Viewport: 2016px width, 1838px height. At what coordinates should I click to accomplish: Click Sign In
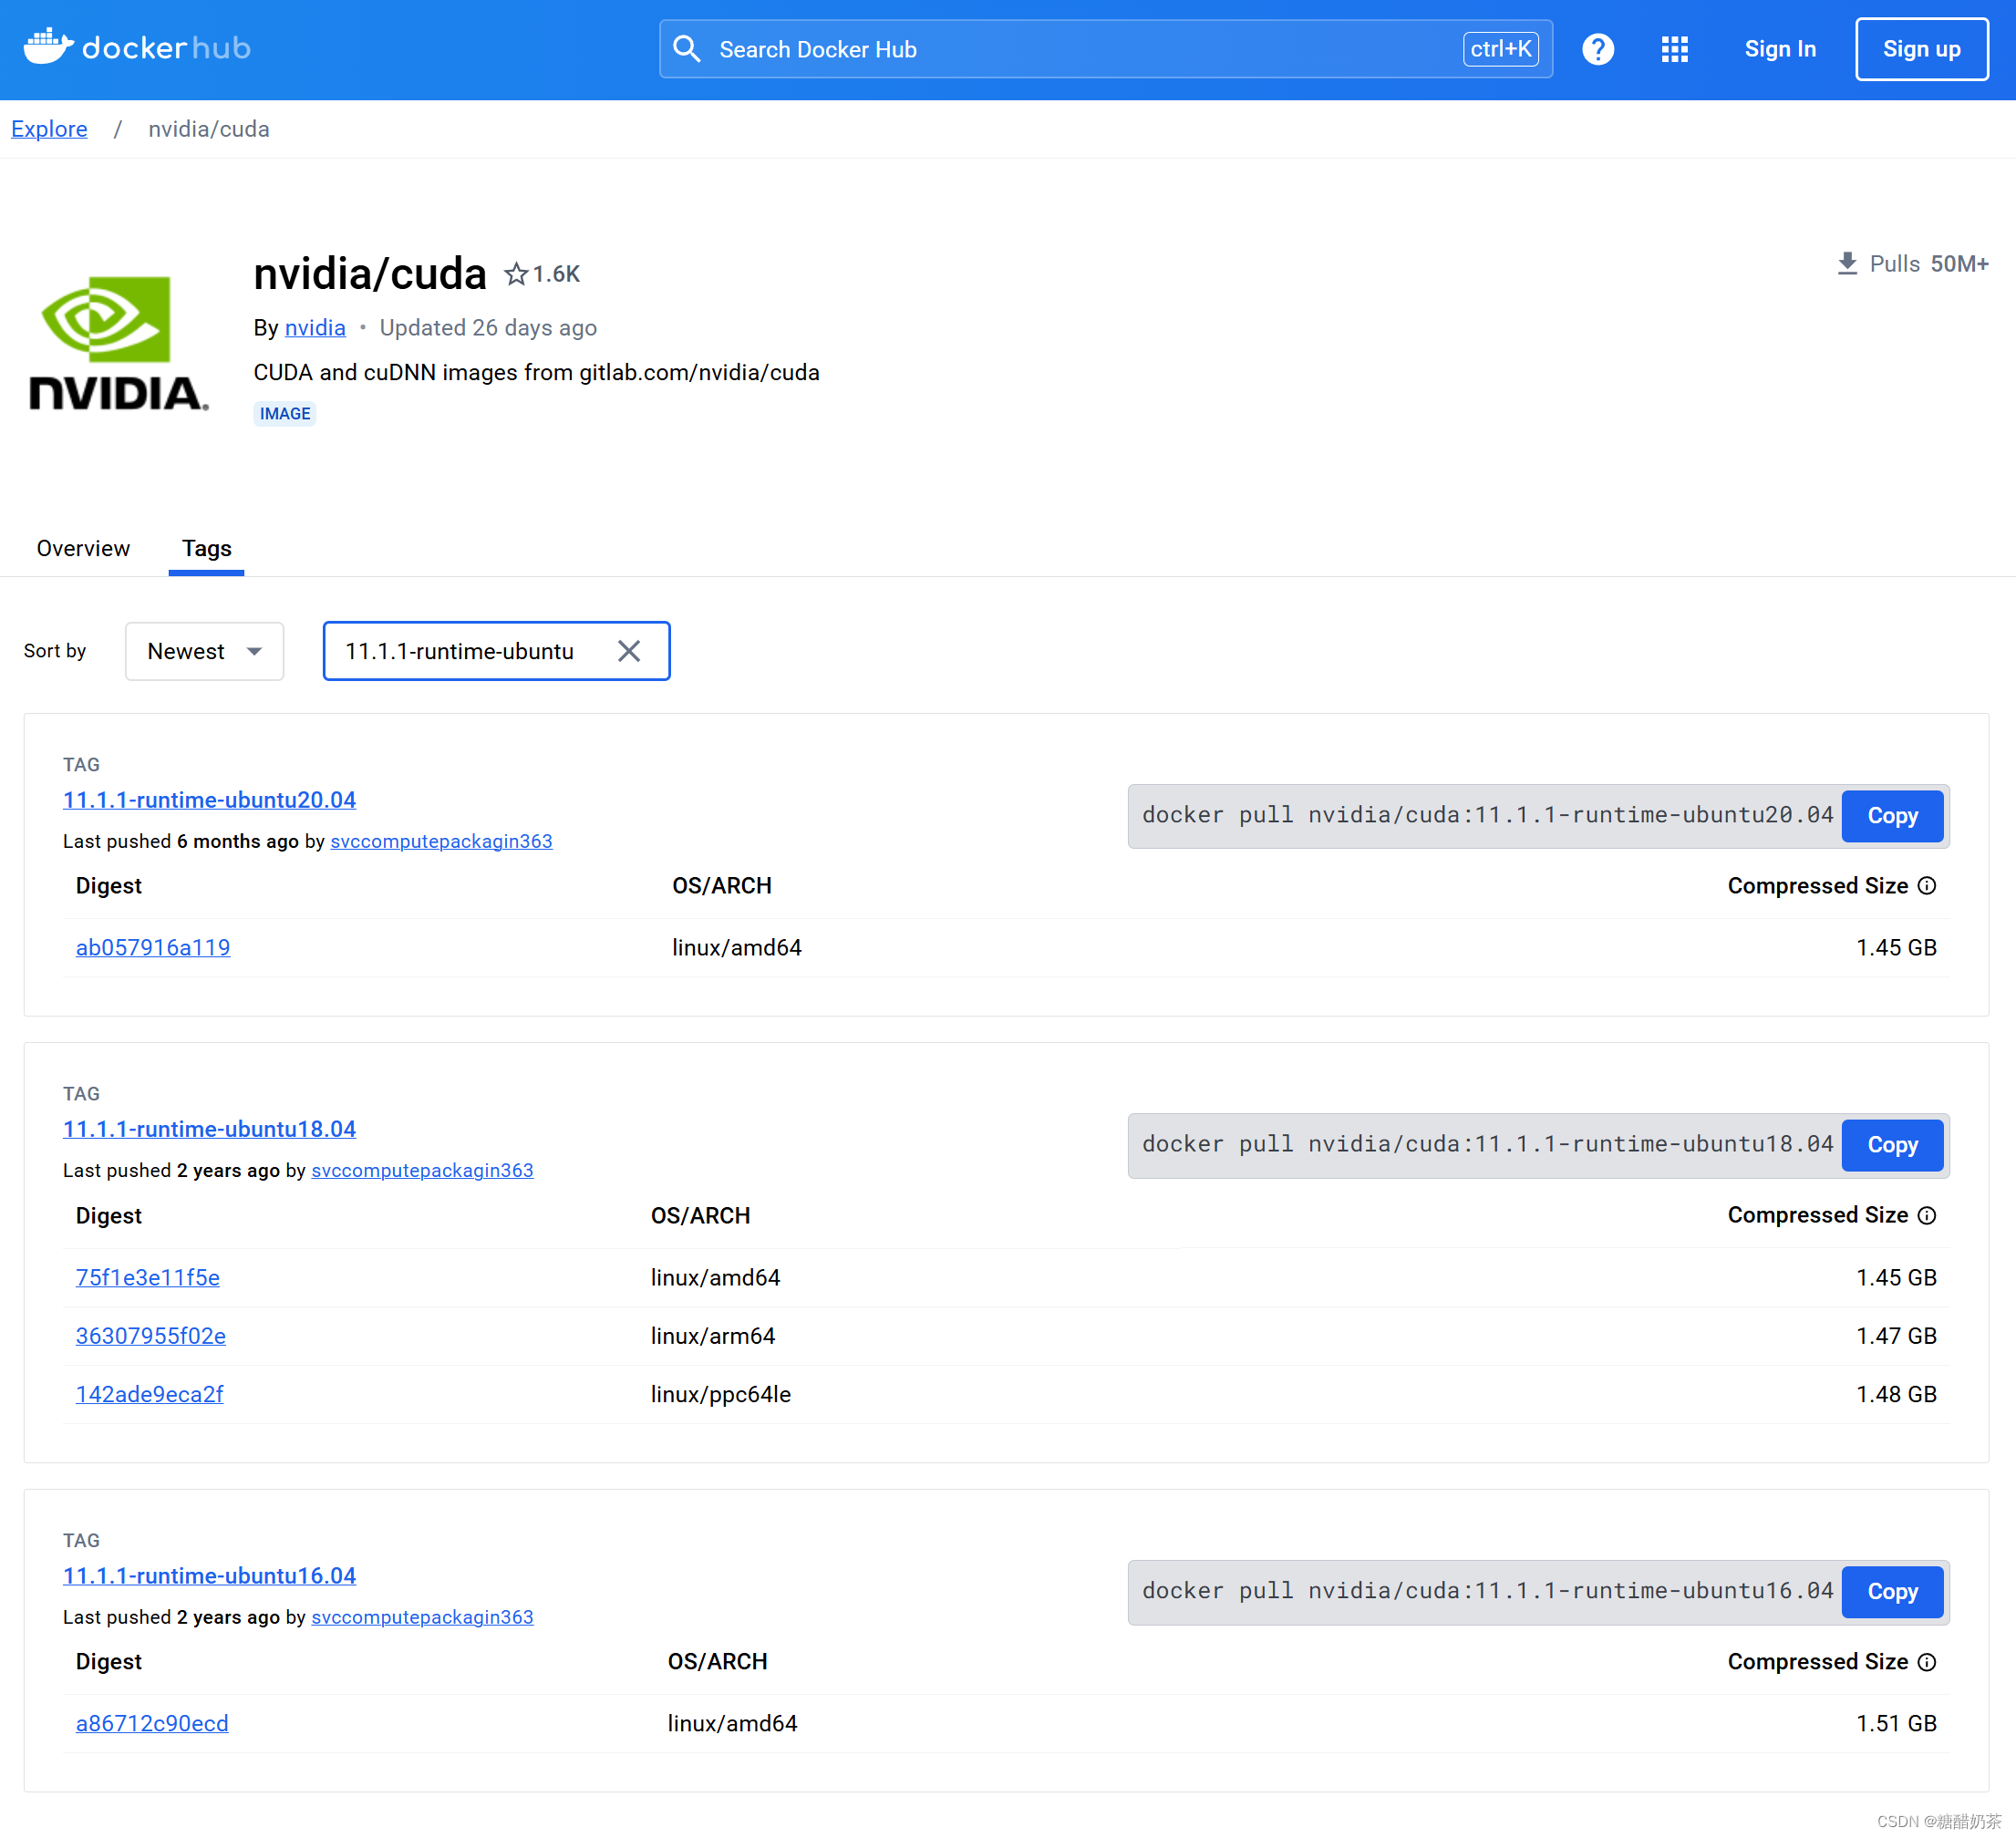(1779, 49)
